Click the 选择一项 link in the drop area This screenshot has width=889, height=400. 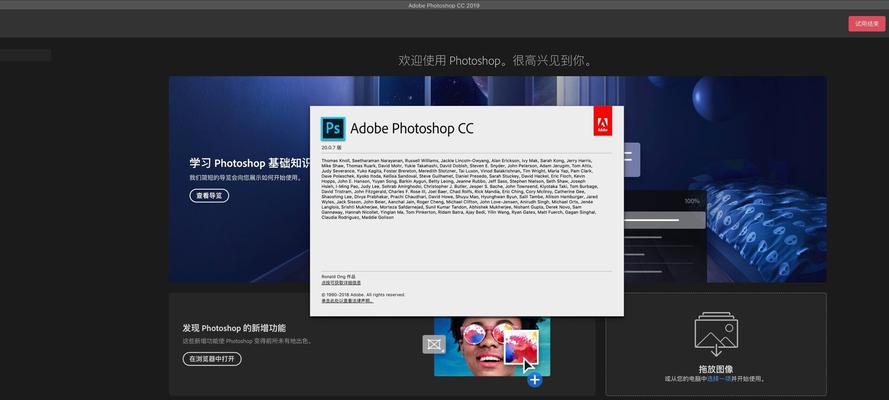coord(719,378)
